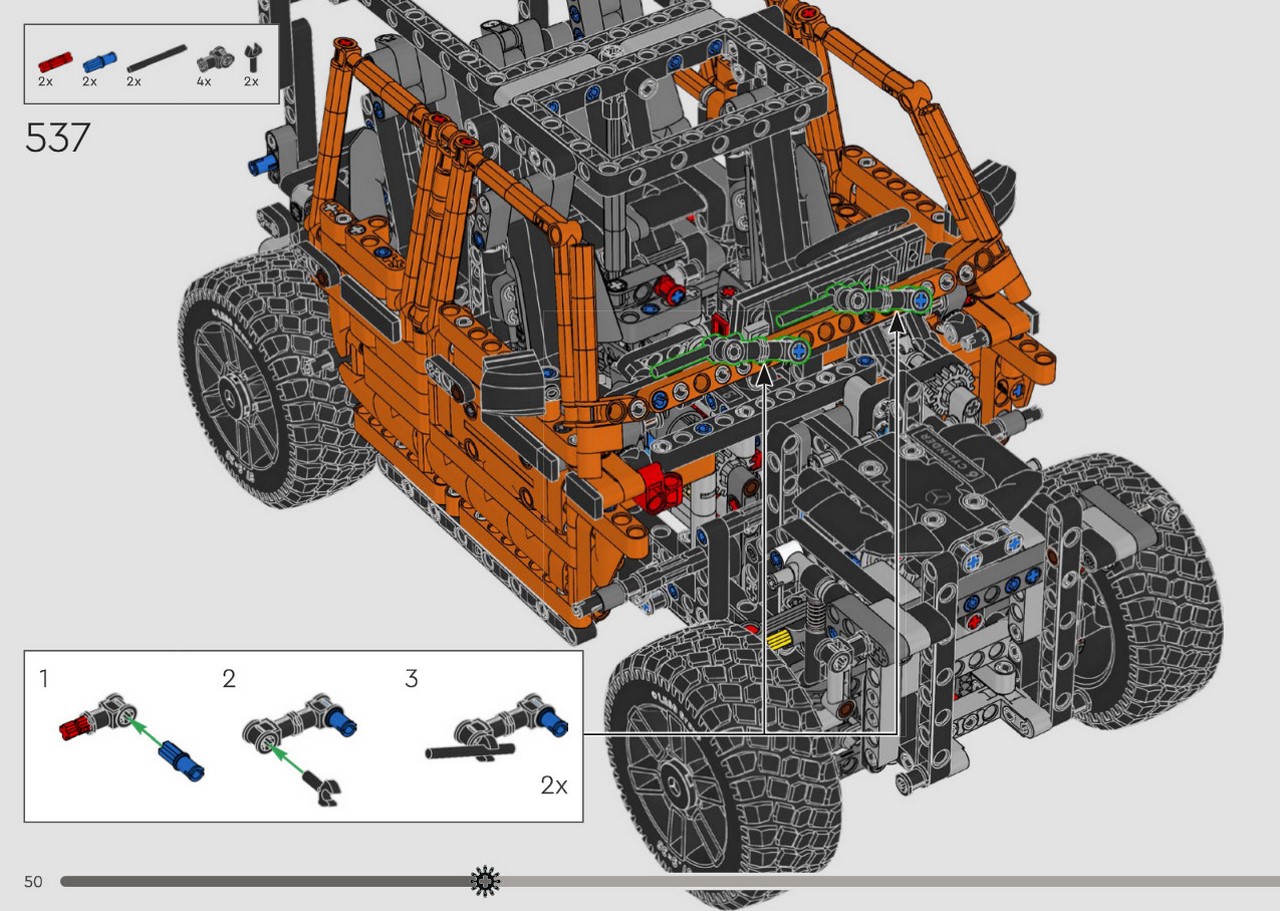This screenshot has height=911, width=1280.
Task: Select the small black pin part icon
Action: click(x=251, y=58)
